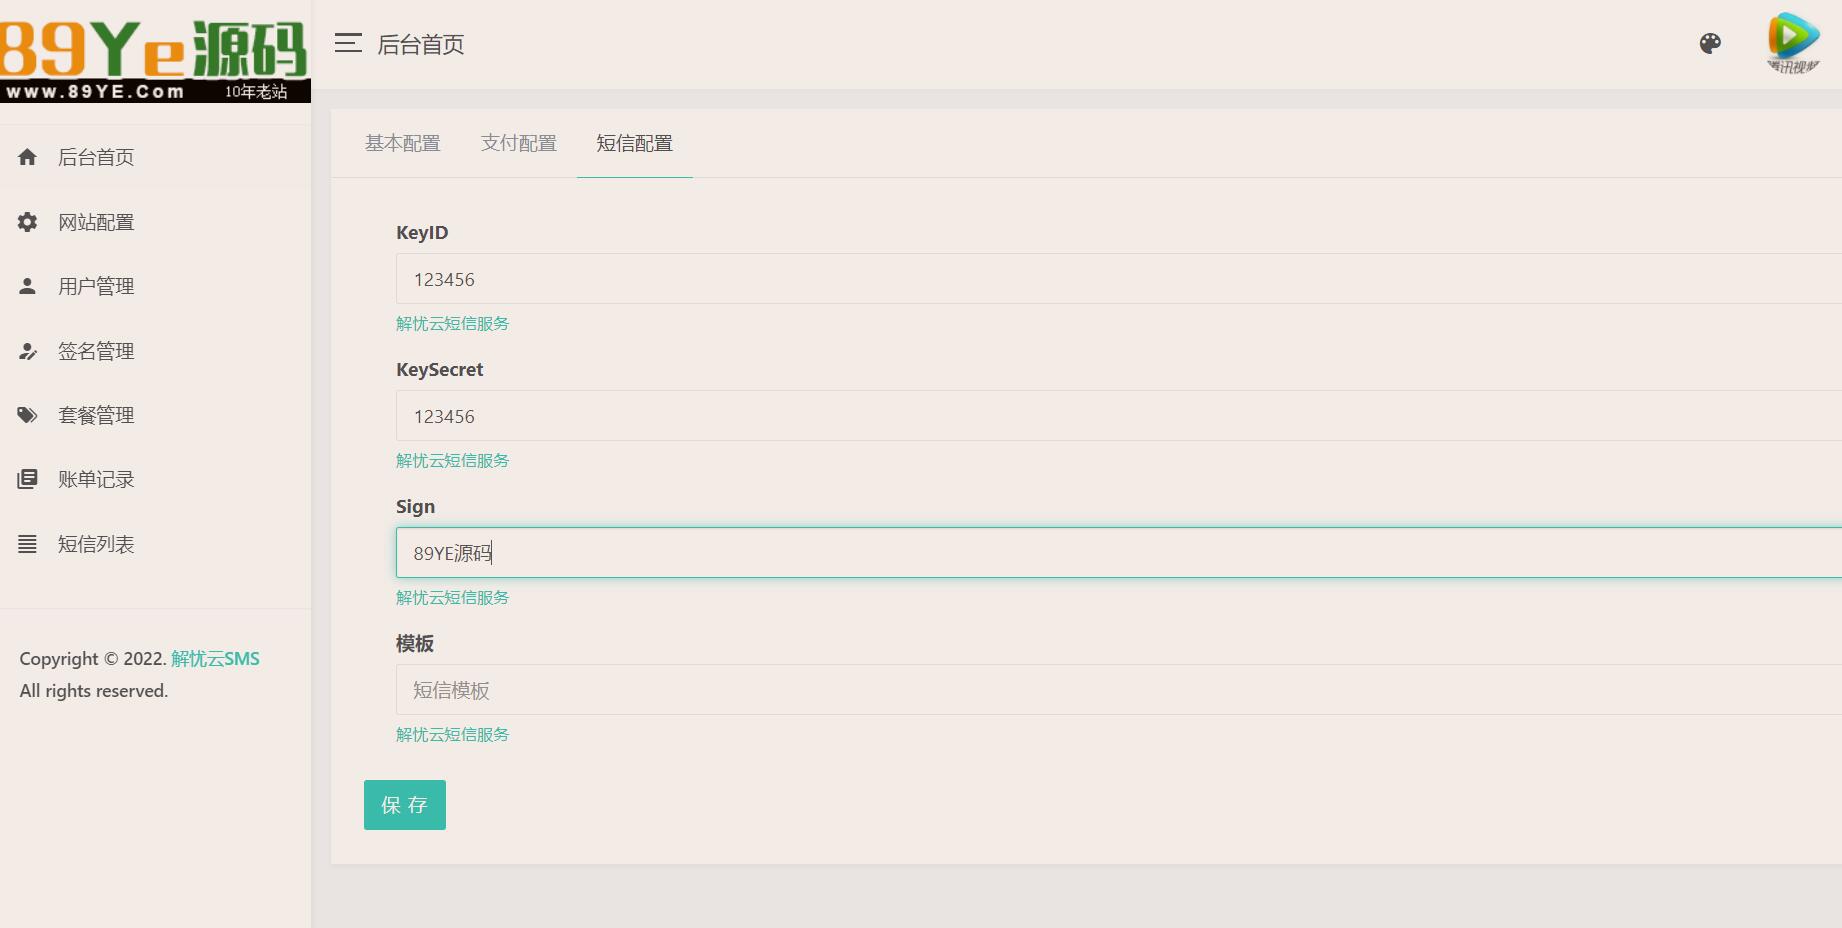Click the home icon beside 后台首页
Image resolution: width=1842 pixels, height=928 pixels.
click(x=28, y=157)
